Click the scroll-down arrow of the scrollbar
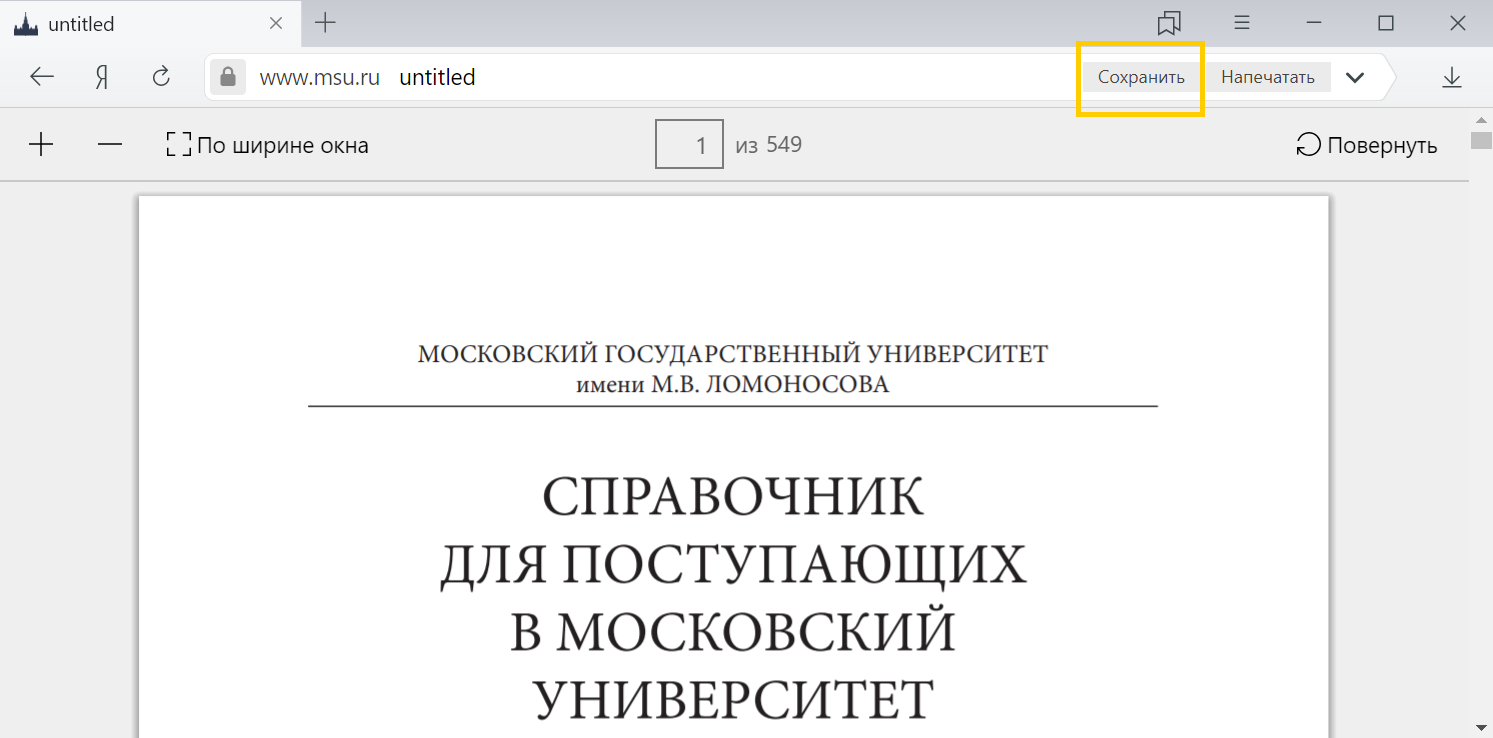The image size is (1493, 738). click(1481, 726)
